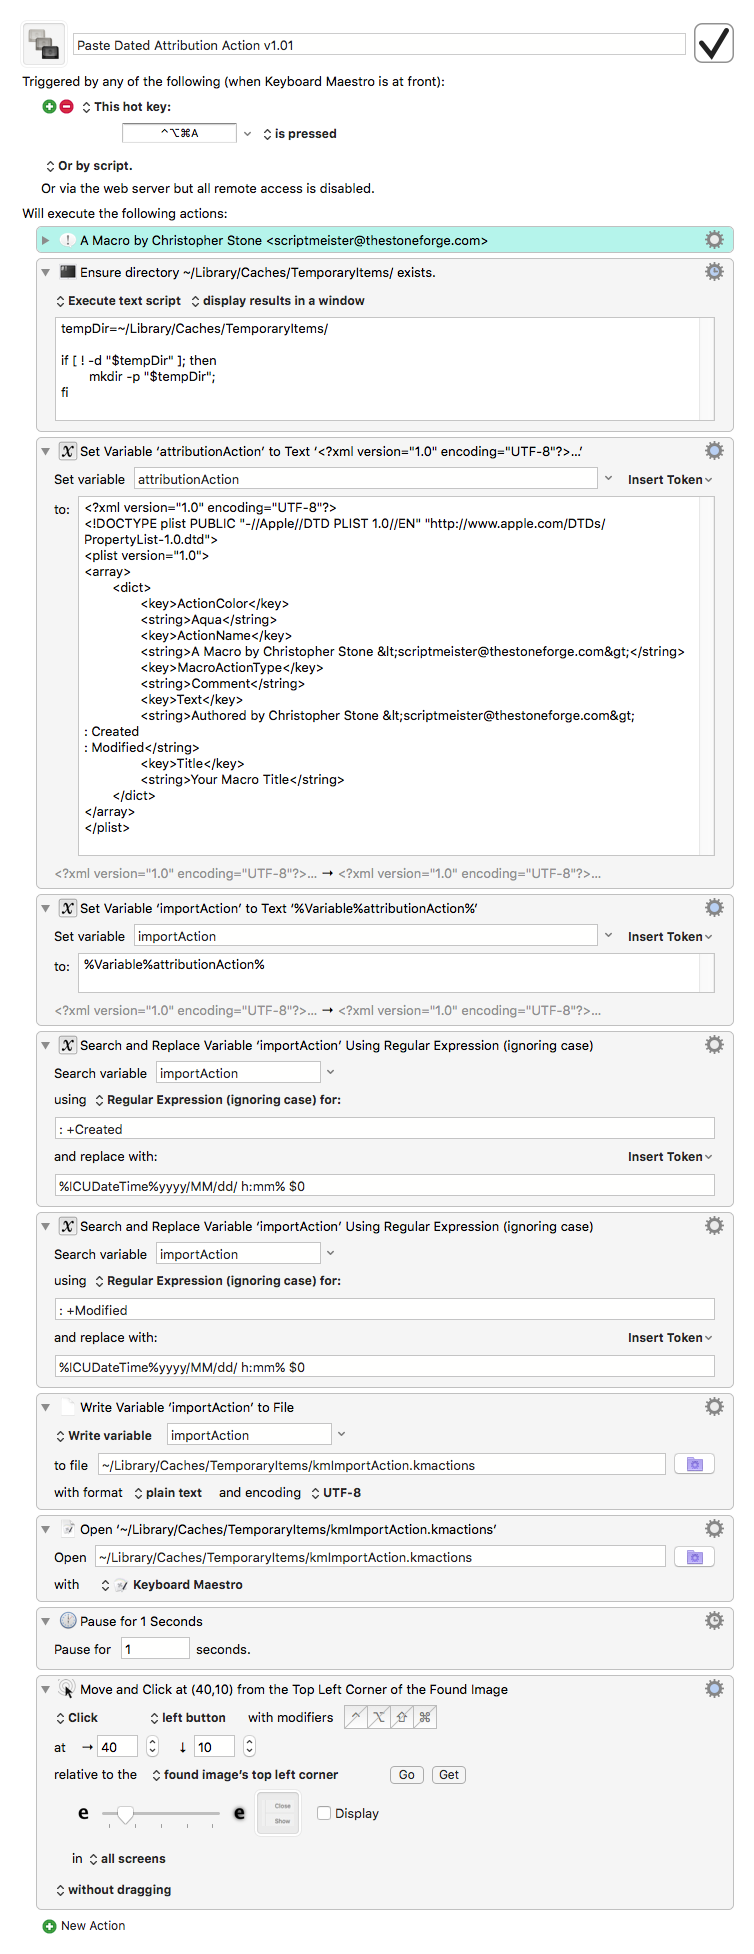Image resolution: width=754 pixels, height=1954 pixels.
Task: Enable the Display checkbox
Action: pyautogui.click(x=324, y=1813)
